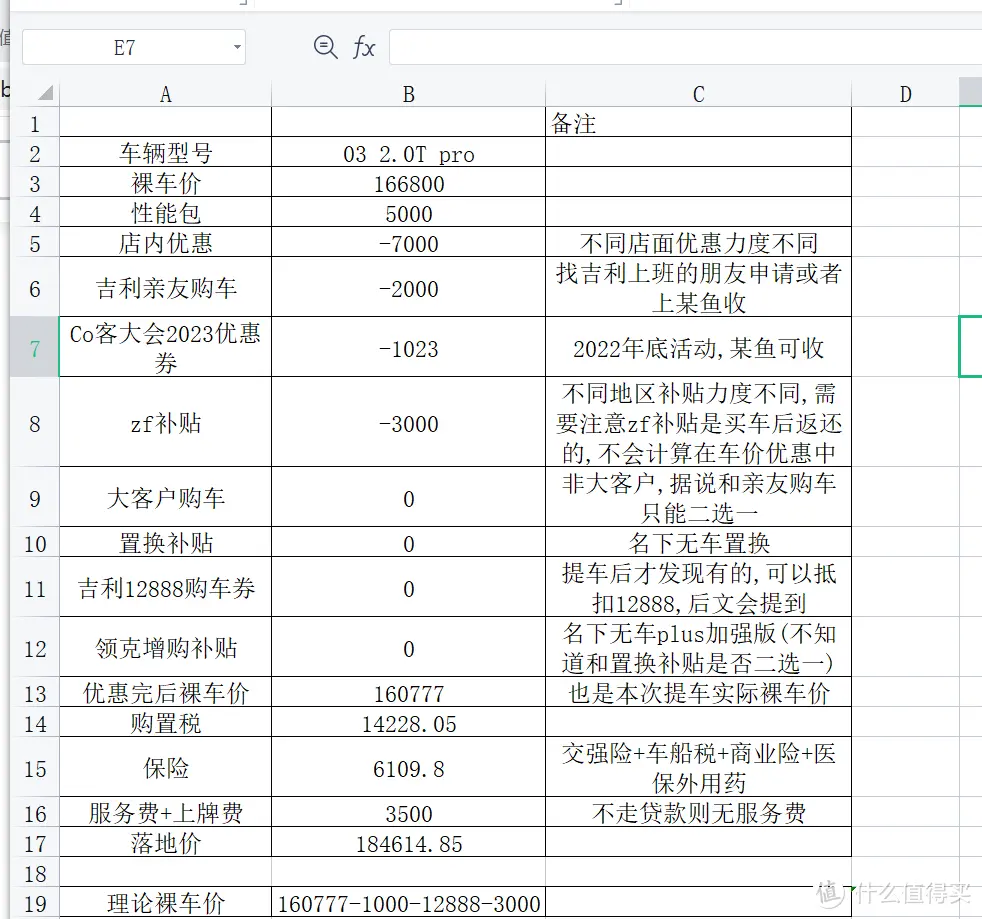The height and width of the screenshot is (919, 982).
Task: Click cell value 184614.85
Action: point(408,843)
